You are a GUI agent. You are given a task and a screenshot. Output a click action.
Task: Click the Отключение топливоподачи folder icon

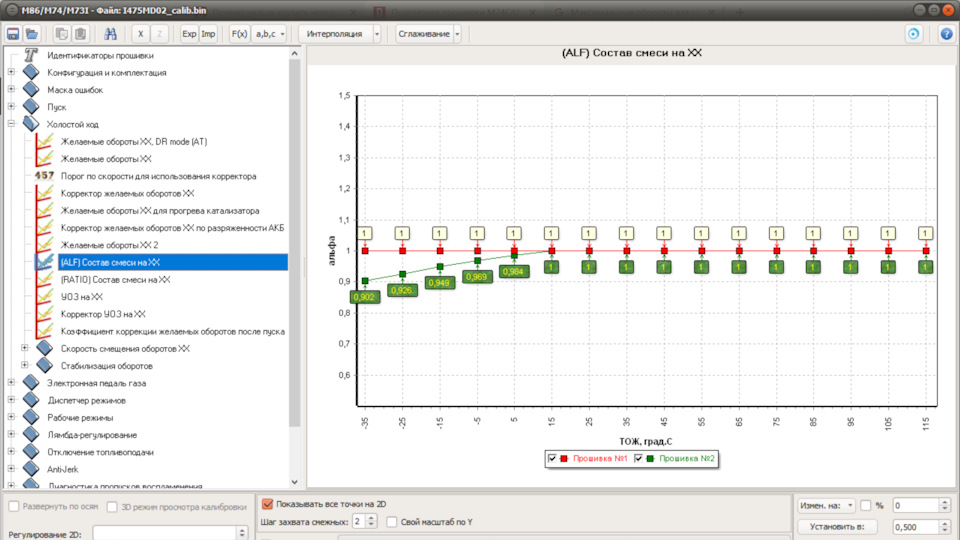(31, 452)
